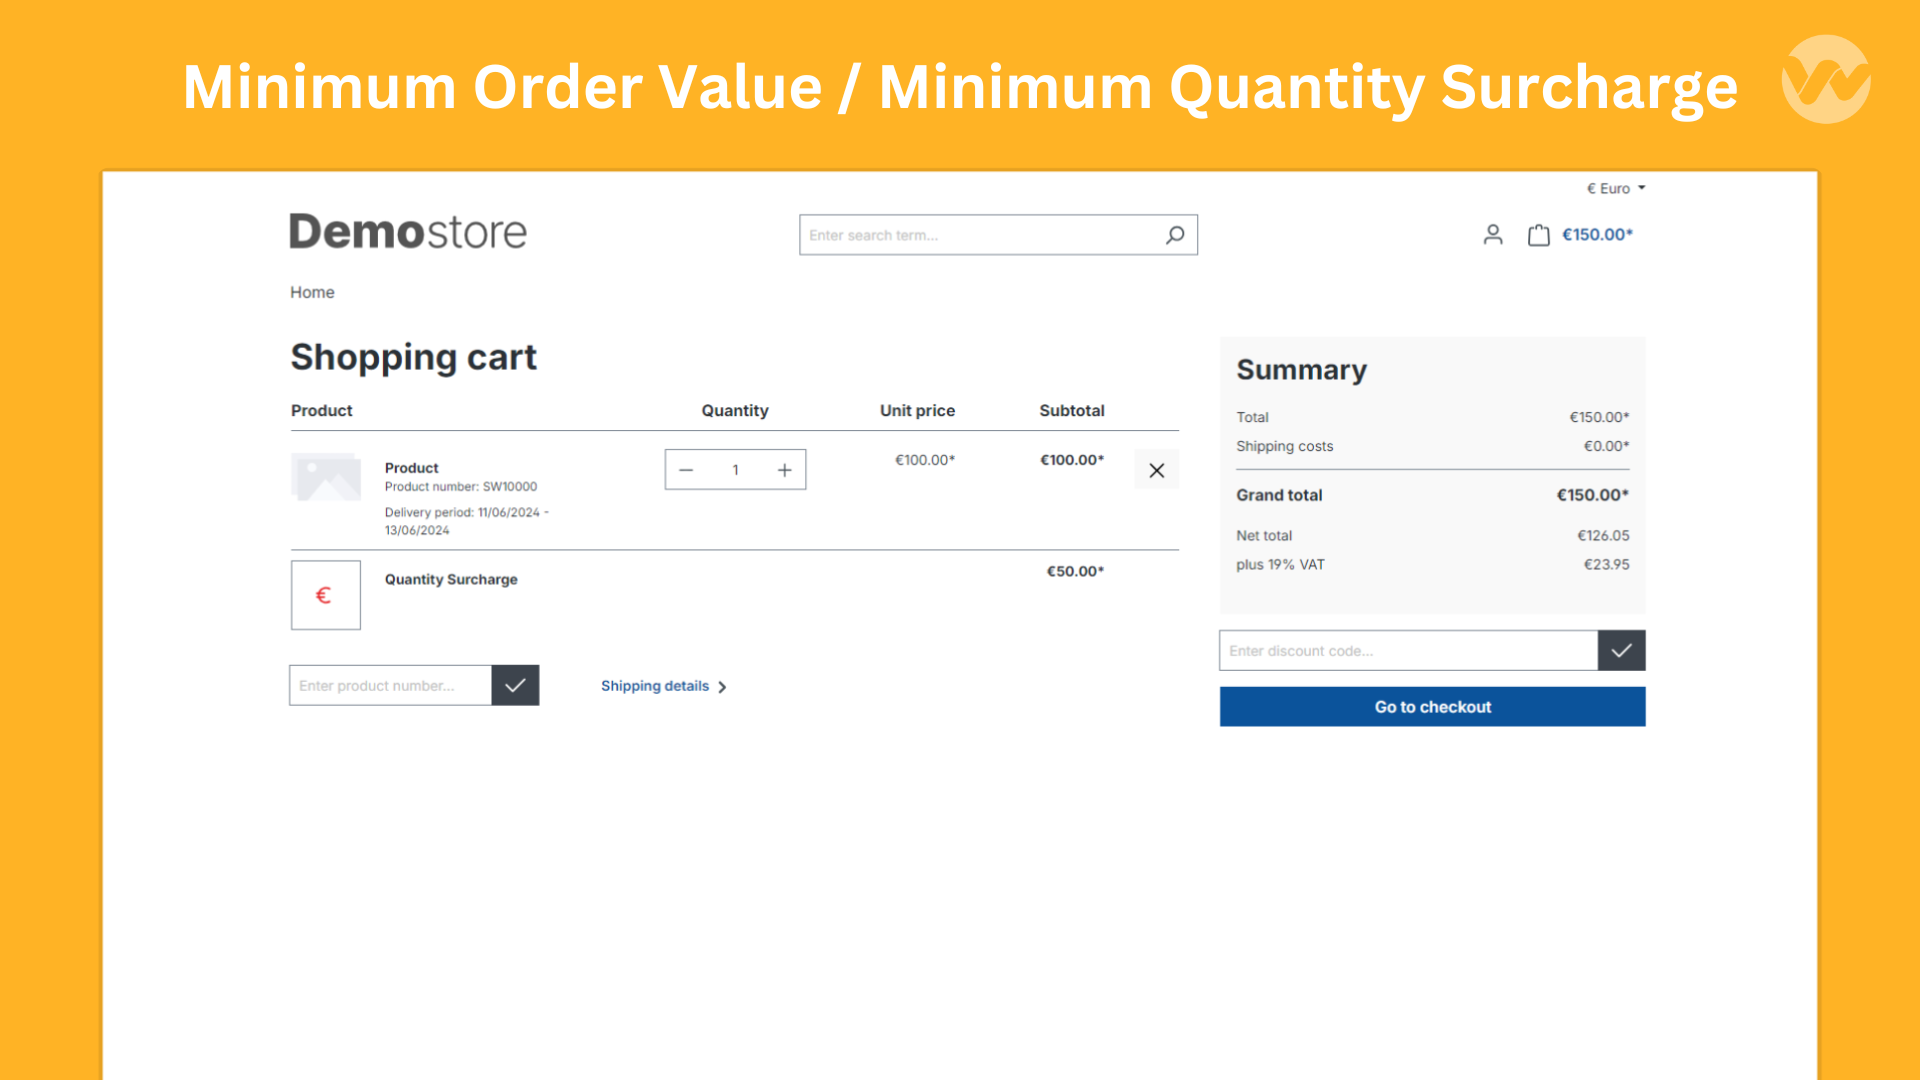1920x1080 pixels.
Task: Select the Shopping cart heading area
Action: tap(413, 357)
